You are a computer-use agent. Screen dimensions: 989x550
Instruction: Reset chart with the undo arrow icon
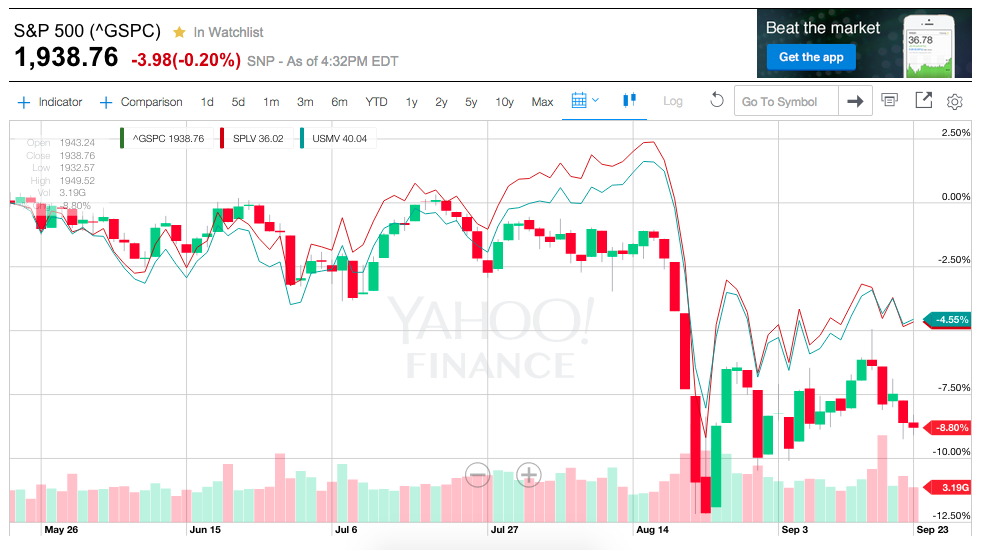(717, 100)
